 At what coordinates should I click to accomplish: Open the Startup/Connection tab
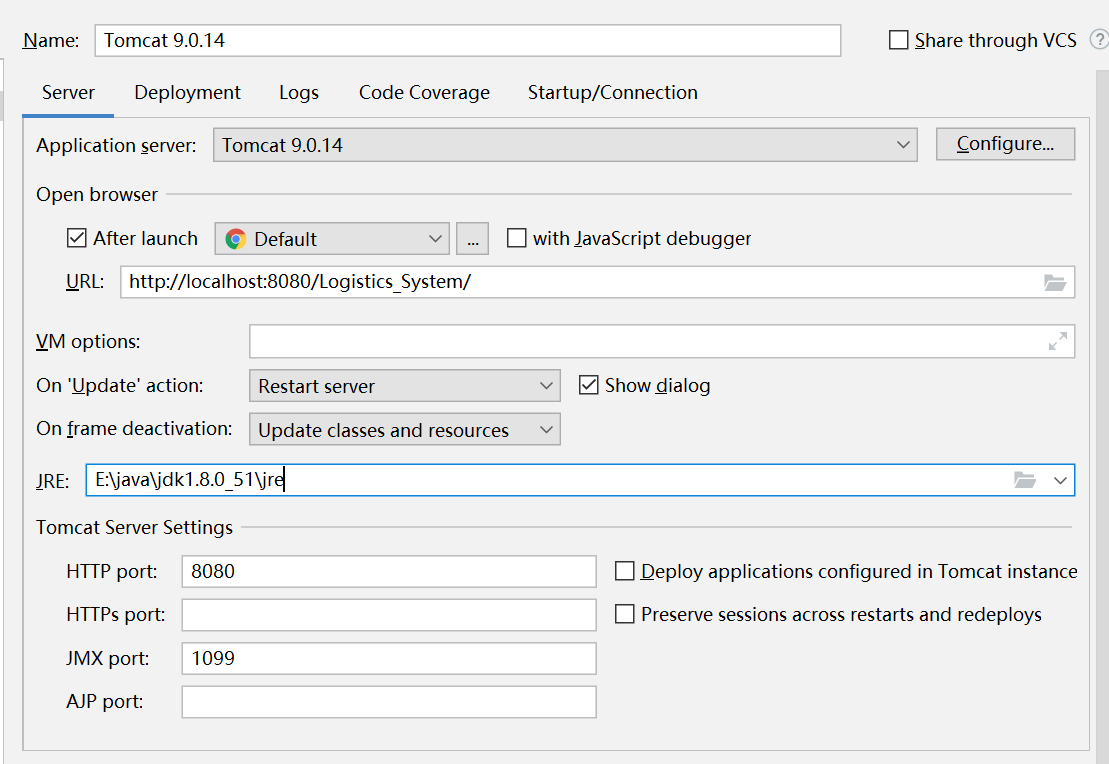(612, 93)
